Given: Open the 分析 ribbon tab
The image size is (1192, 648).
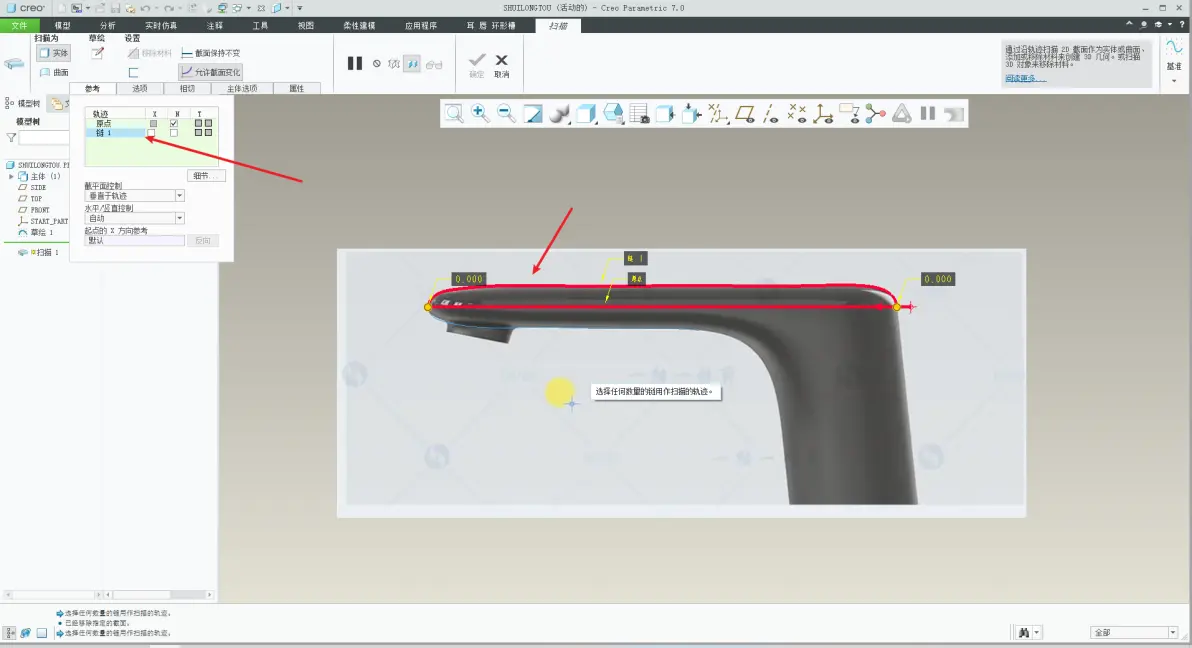Looking at the screenshot, I should (x=108, y=25).
